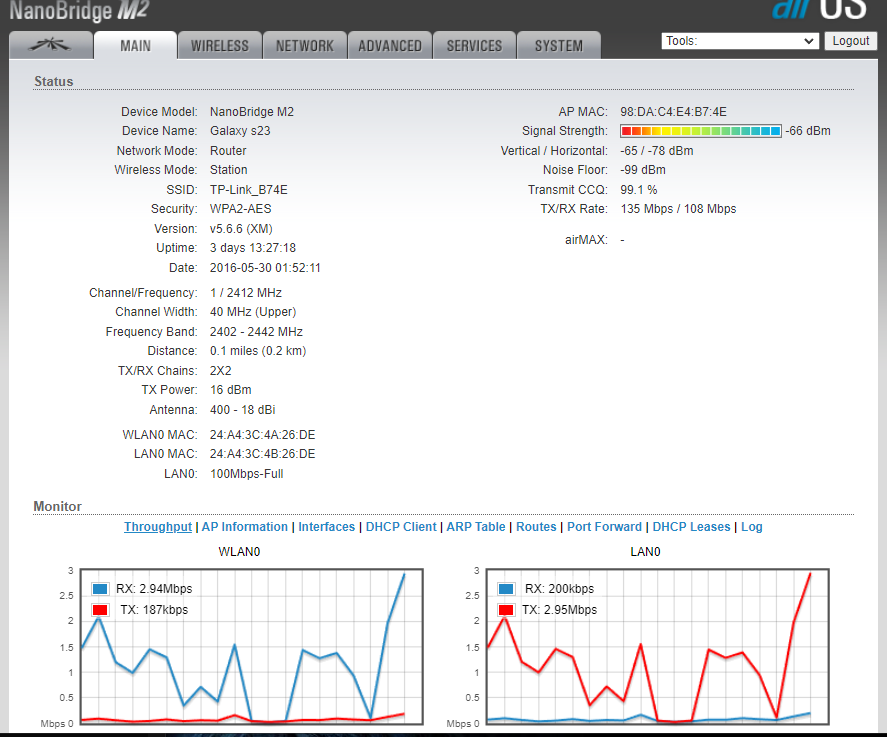887x737 pixels.
Task: Open the Routes monitor link
Action: [x=536, y=527]
